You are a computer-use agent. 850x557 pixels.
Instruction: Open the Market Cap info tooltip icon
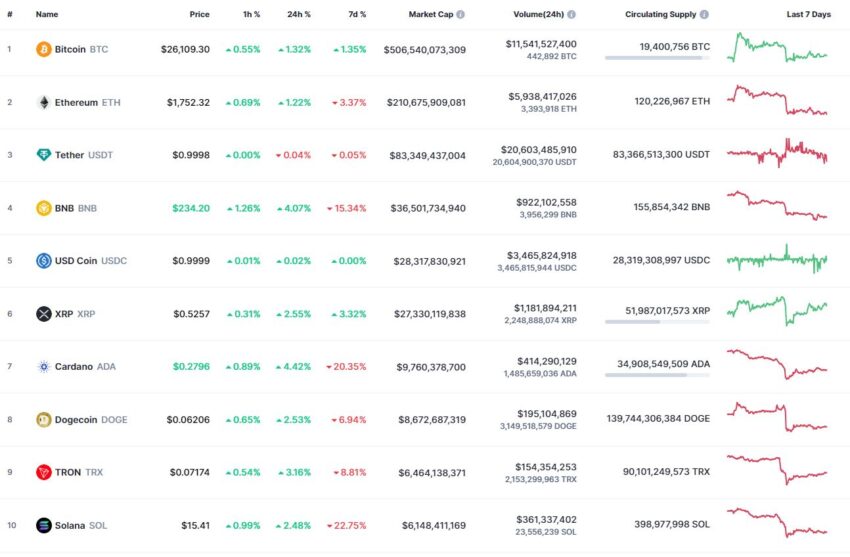click(460, 15)
